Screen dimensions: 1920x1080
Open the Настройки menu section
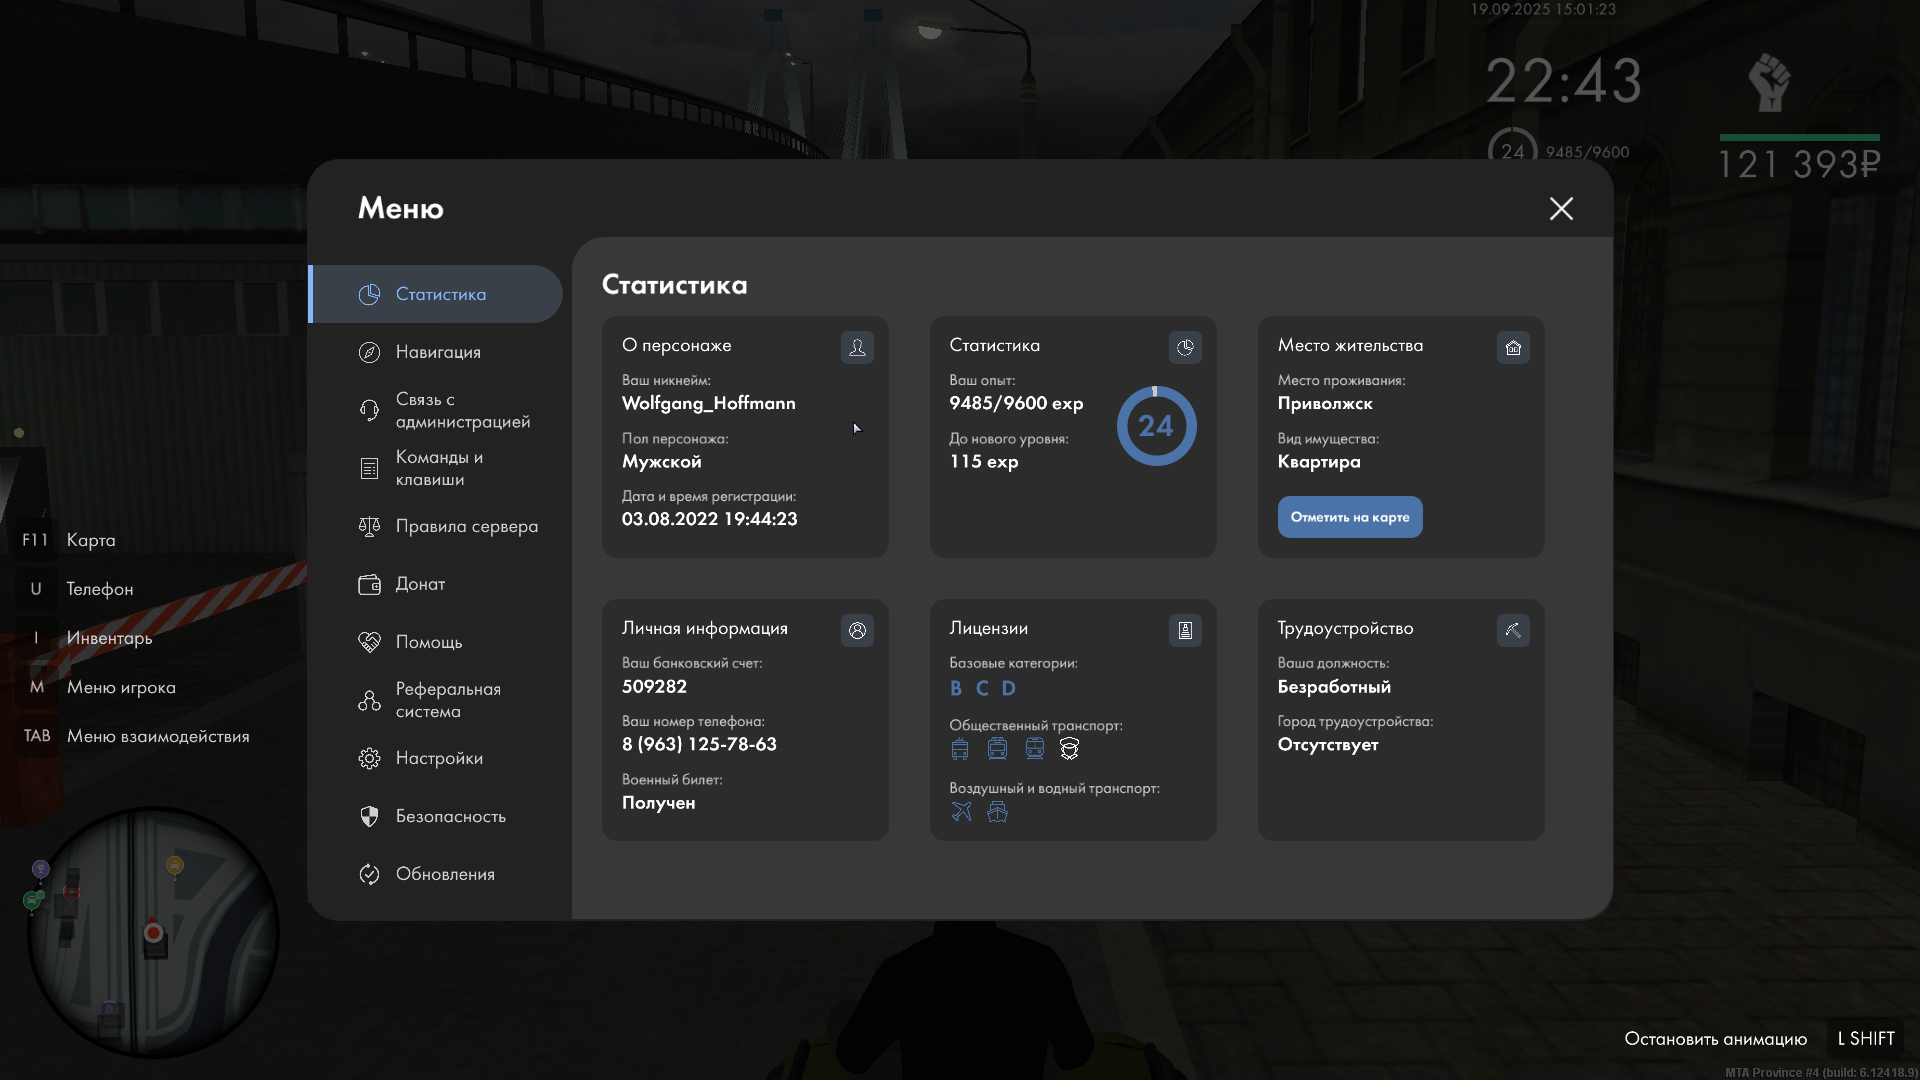click(438, 758)
